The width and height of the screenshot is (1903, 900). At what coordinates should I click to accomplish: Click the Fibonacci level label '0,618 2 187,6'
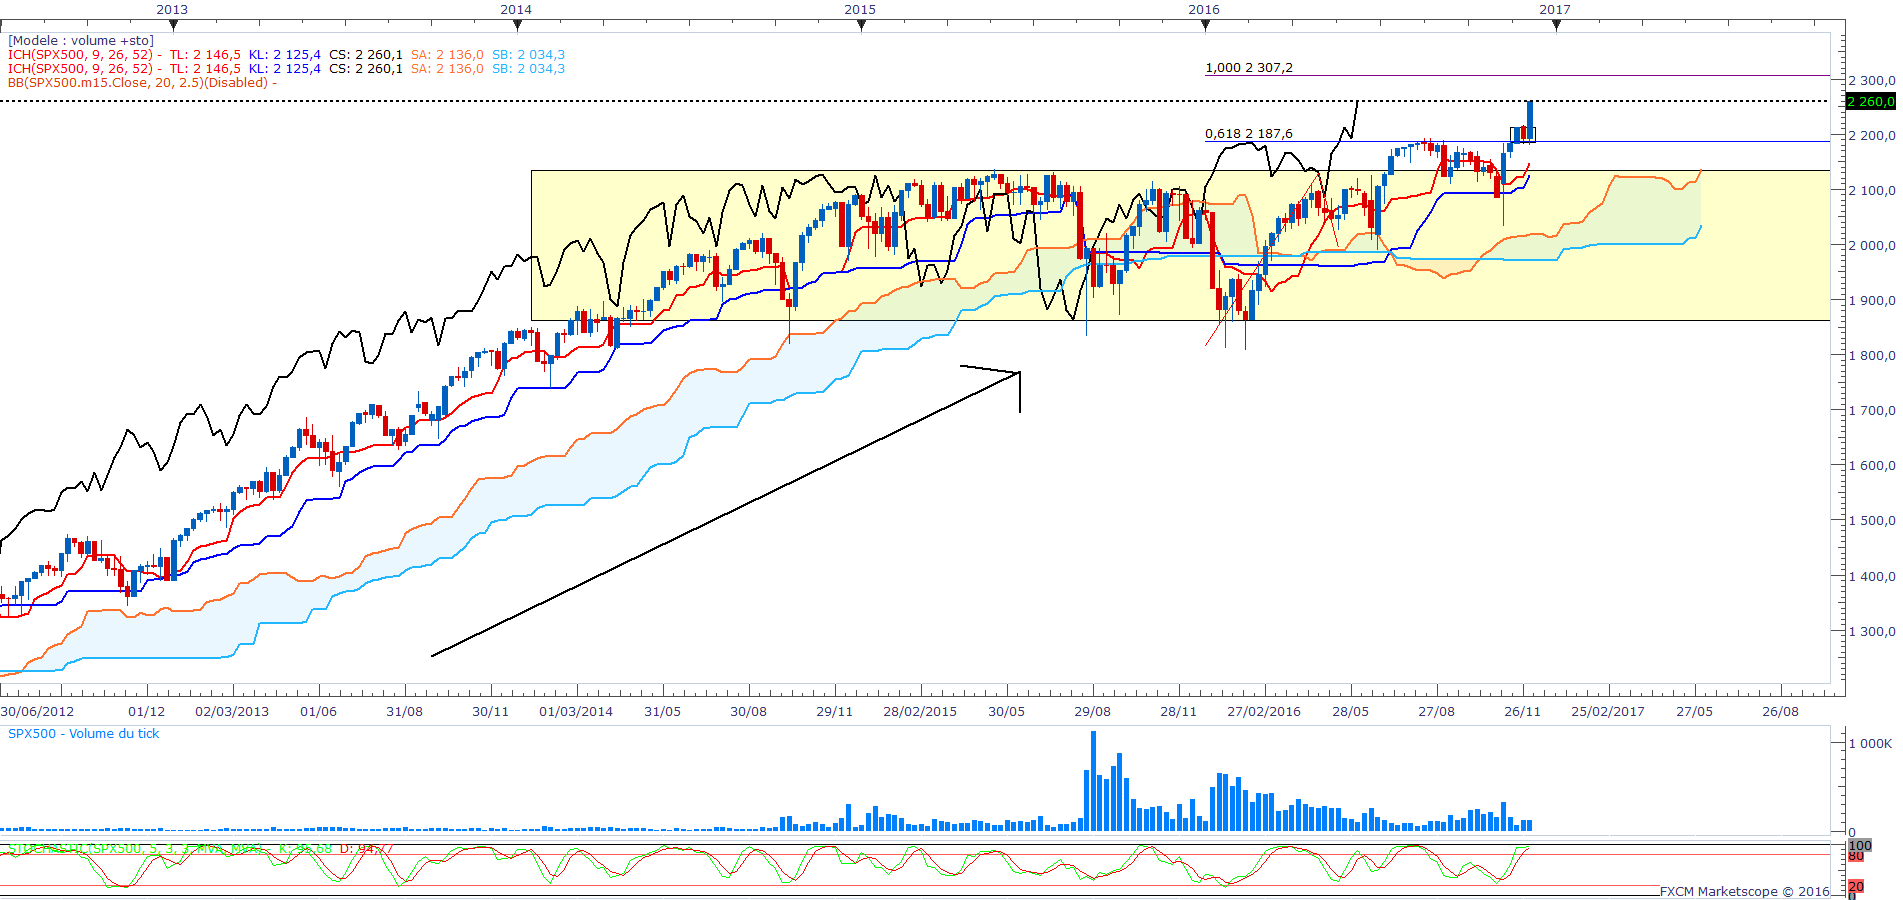tap(1249, 134)
